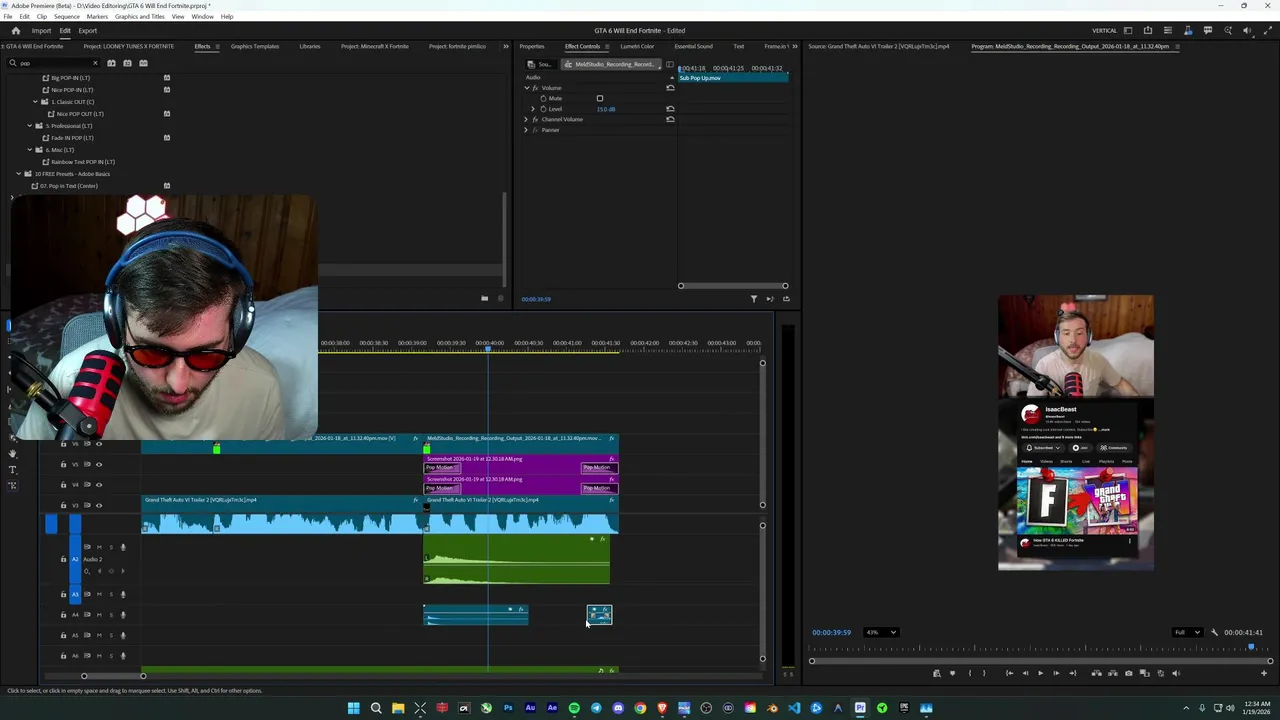Play the program monitor

[1040, 673]
